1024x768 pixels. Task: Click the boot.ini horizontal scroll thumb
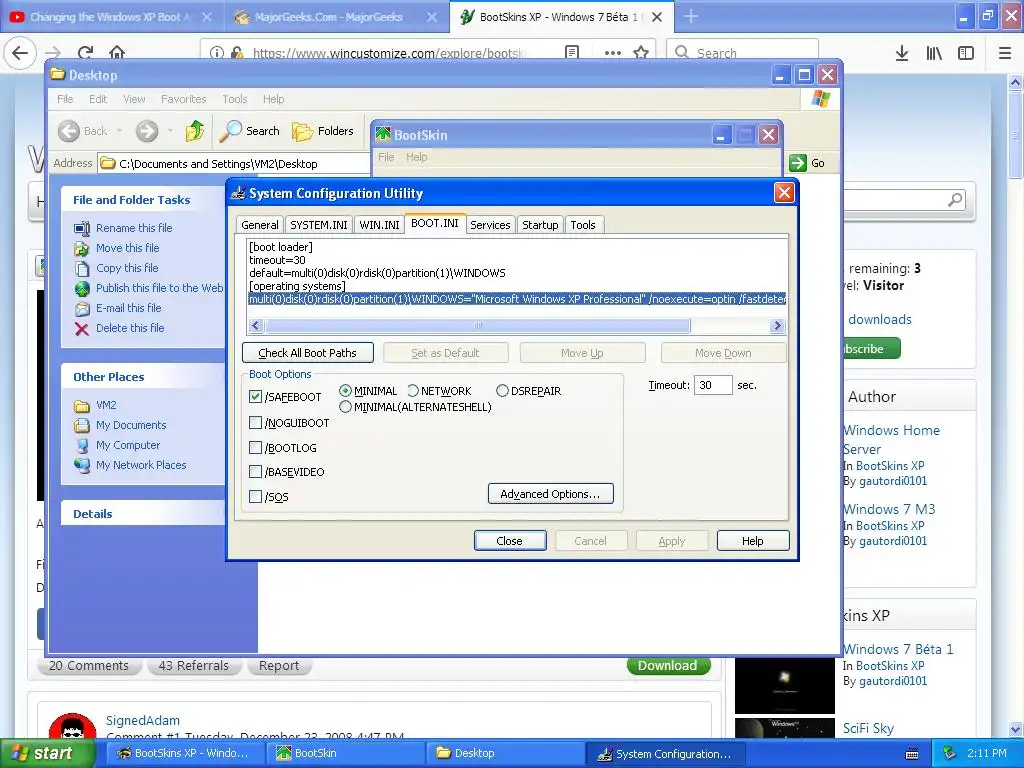[x=477, y=325]
